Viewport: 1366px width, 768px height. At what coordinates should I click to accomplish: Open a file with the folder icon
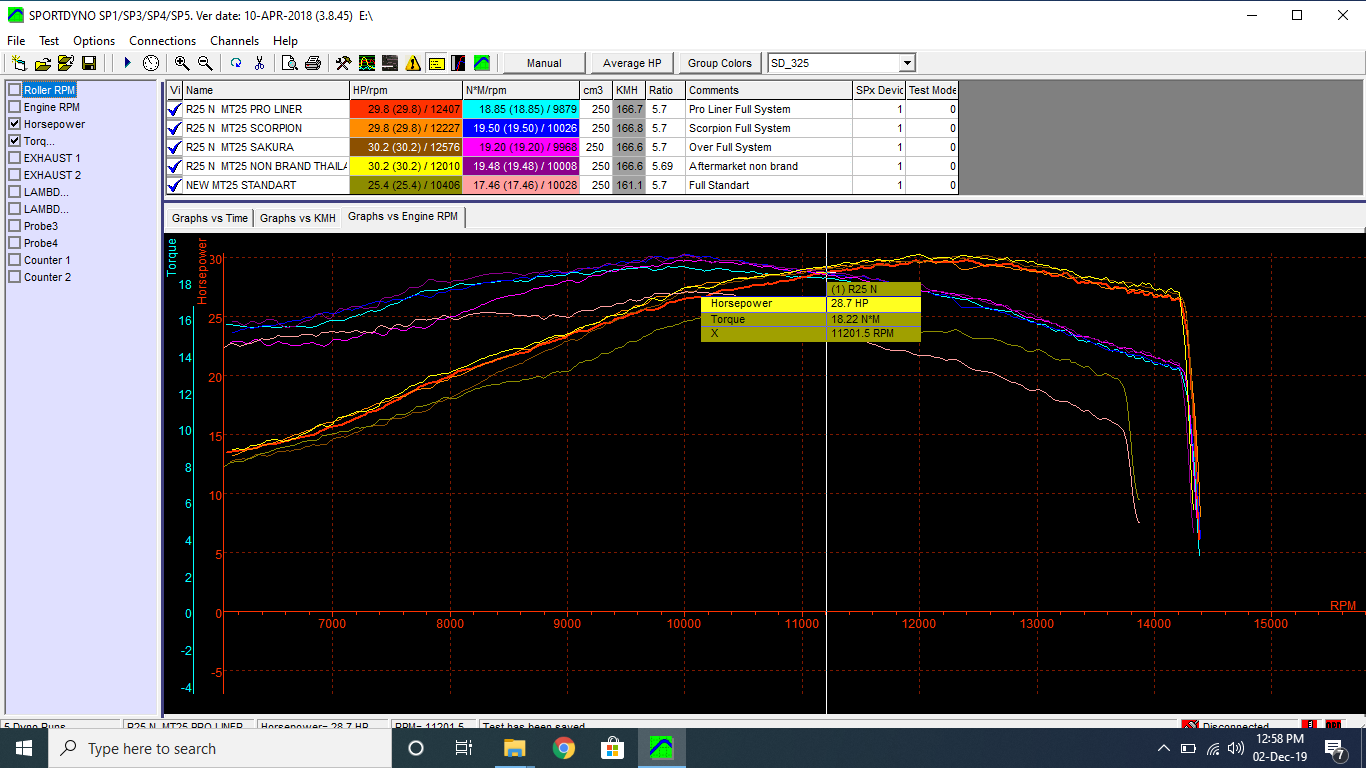pyautogui.click(x=42, y=63)
